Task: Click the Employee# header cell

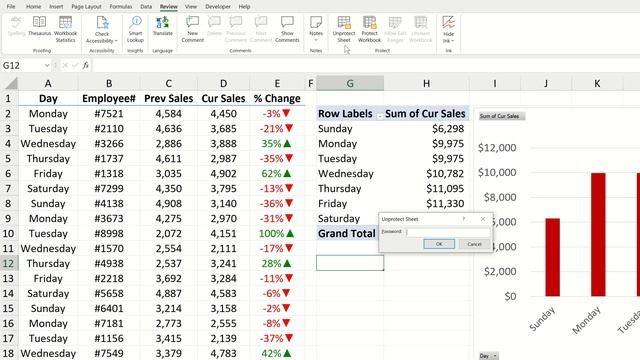Action: click(x=109, y=99)
